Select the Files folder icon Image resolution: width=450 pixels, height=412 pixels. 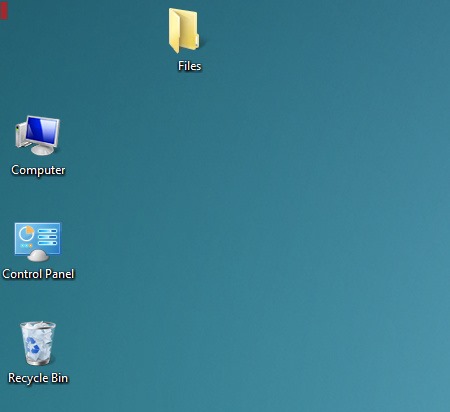point(184,31)
